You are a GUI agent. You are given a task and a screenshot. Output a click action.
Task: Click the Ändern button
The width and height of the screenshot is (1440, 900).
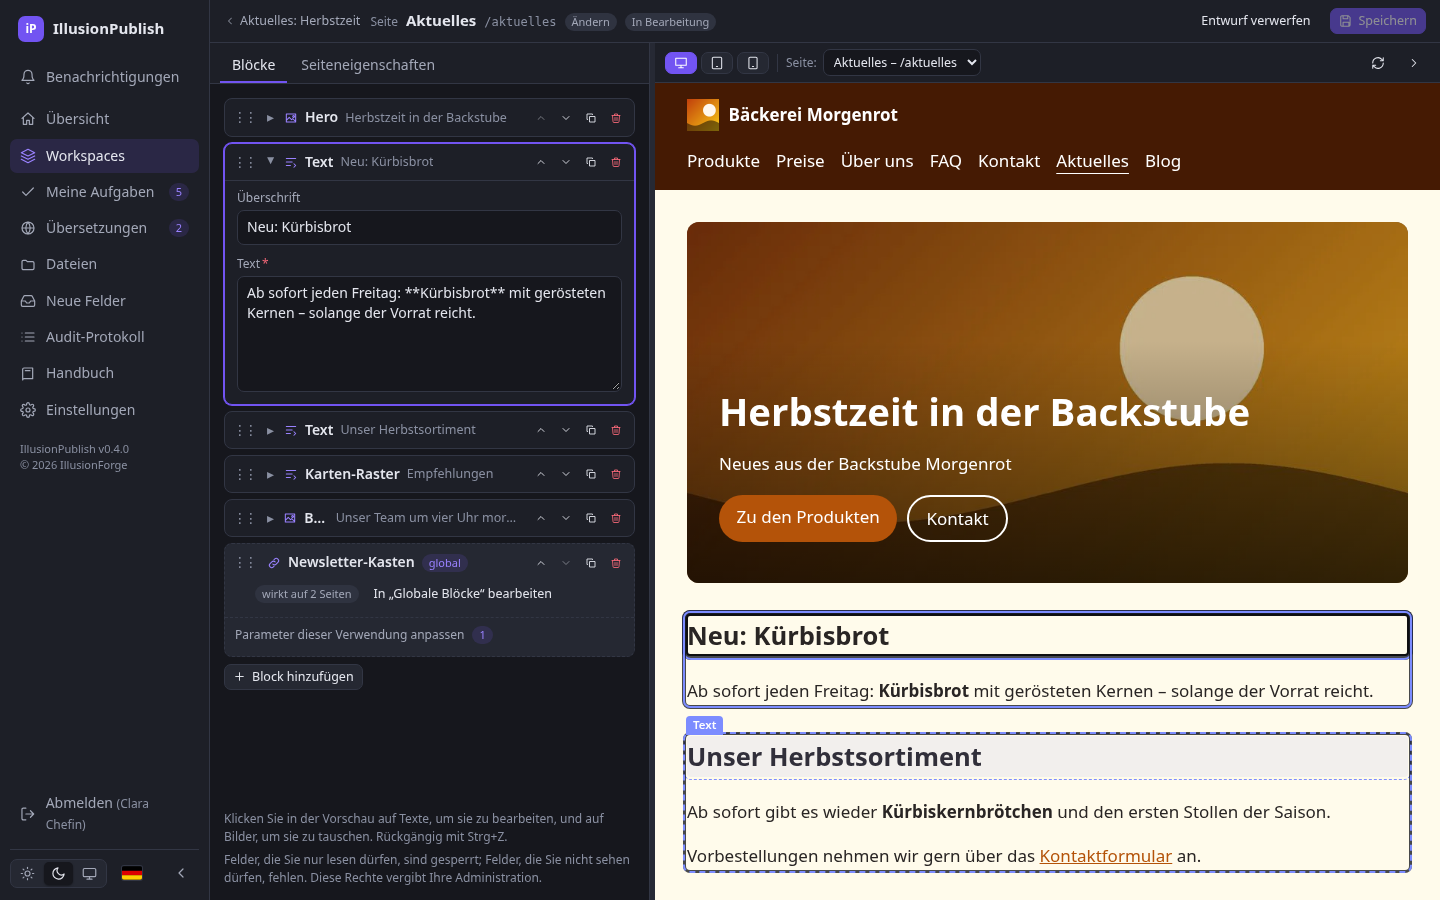click(x=591, y=22)
